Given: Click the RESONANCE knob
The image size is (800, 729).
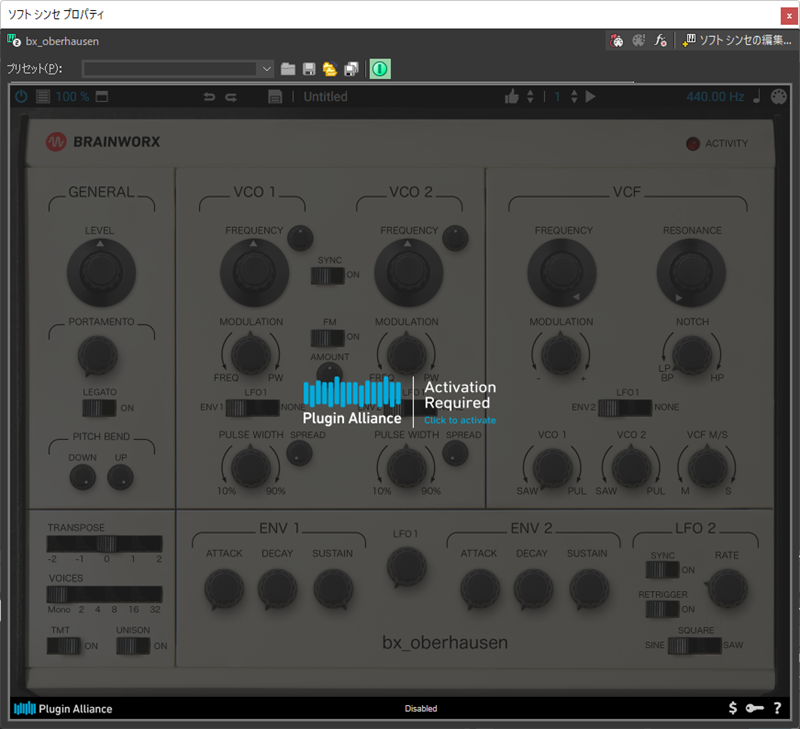Looking at the screenshot, I should point(691,272).
